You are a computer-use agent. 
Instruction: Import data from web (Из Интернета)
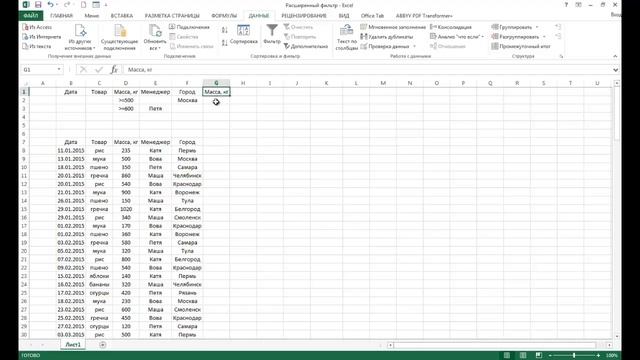click(x=42, y=37)
